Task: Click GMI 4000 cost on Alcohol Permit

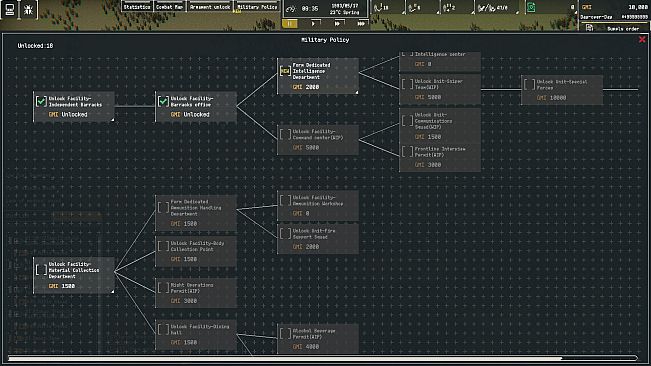Action: click(306, 347)
